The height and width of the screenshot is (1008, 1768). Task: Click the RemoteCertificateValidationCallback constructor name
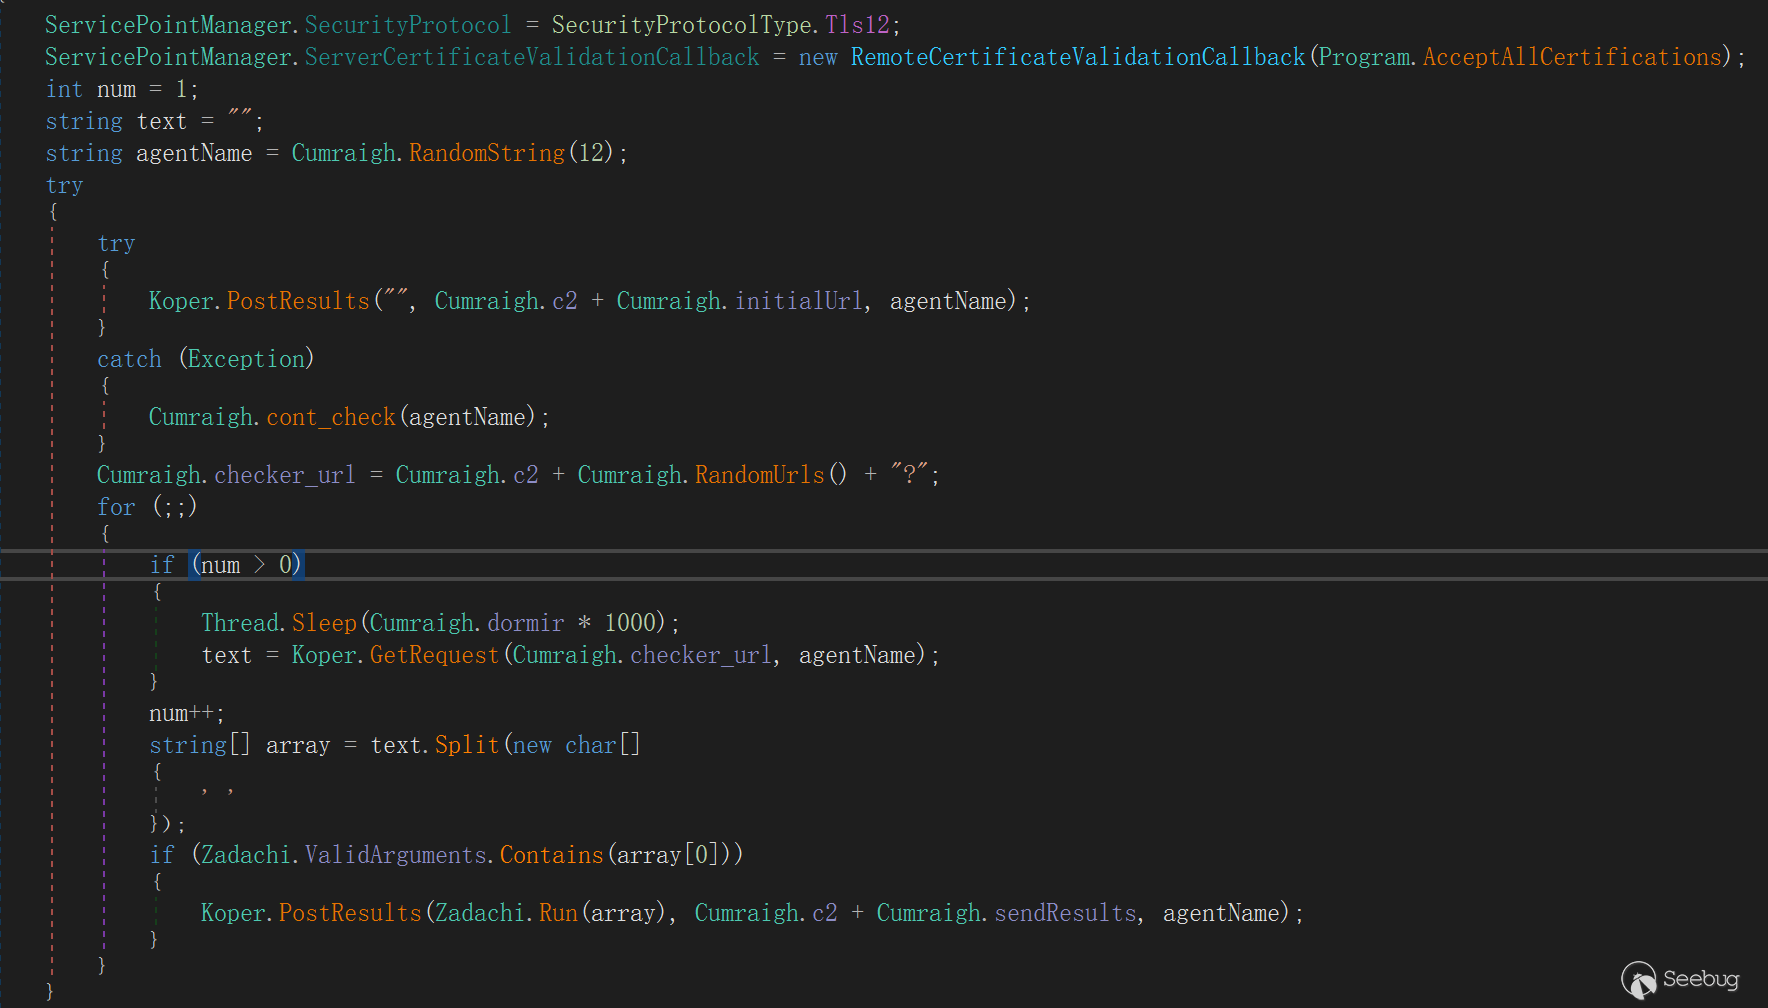pyautogui.click(x=1078, y=57)
